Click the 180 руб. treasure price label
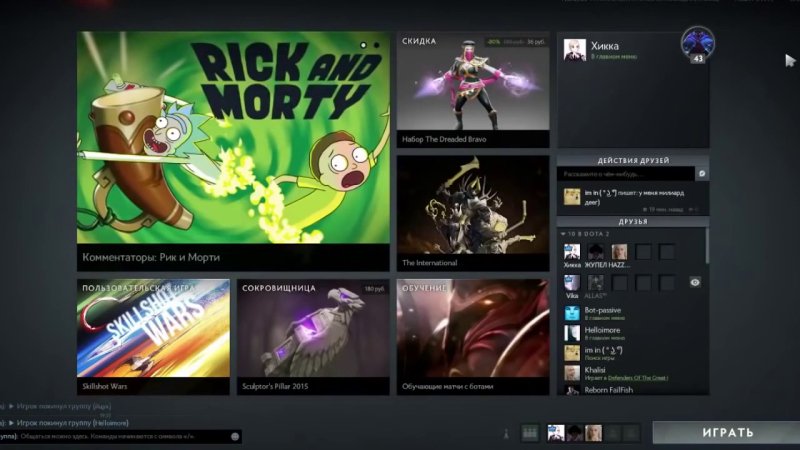The image size is (800, 450). [375, 289]
